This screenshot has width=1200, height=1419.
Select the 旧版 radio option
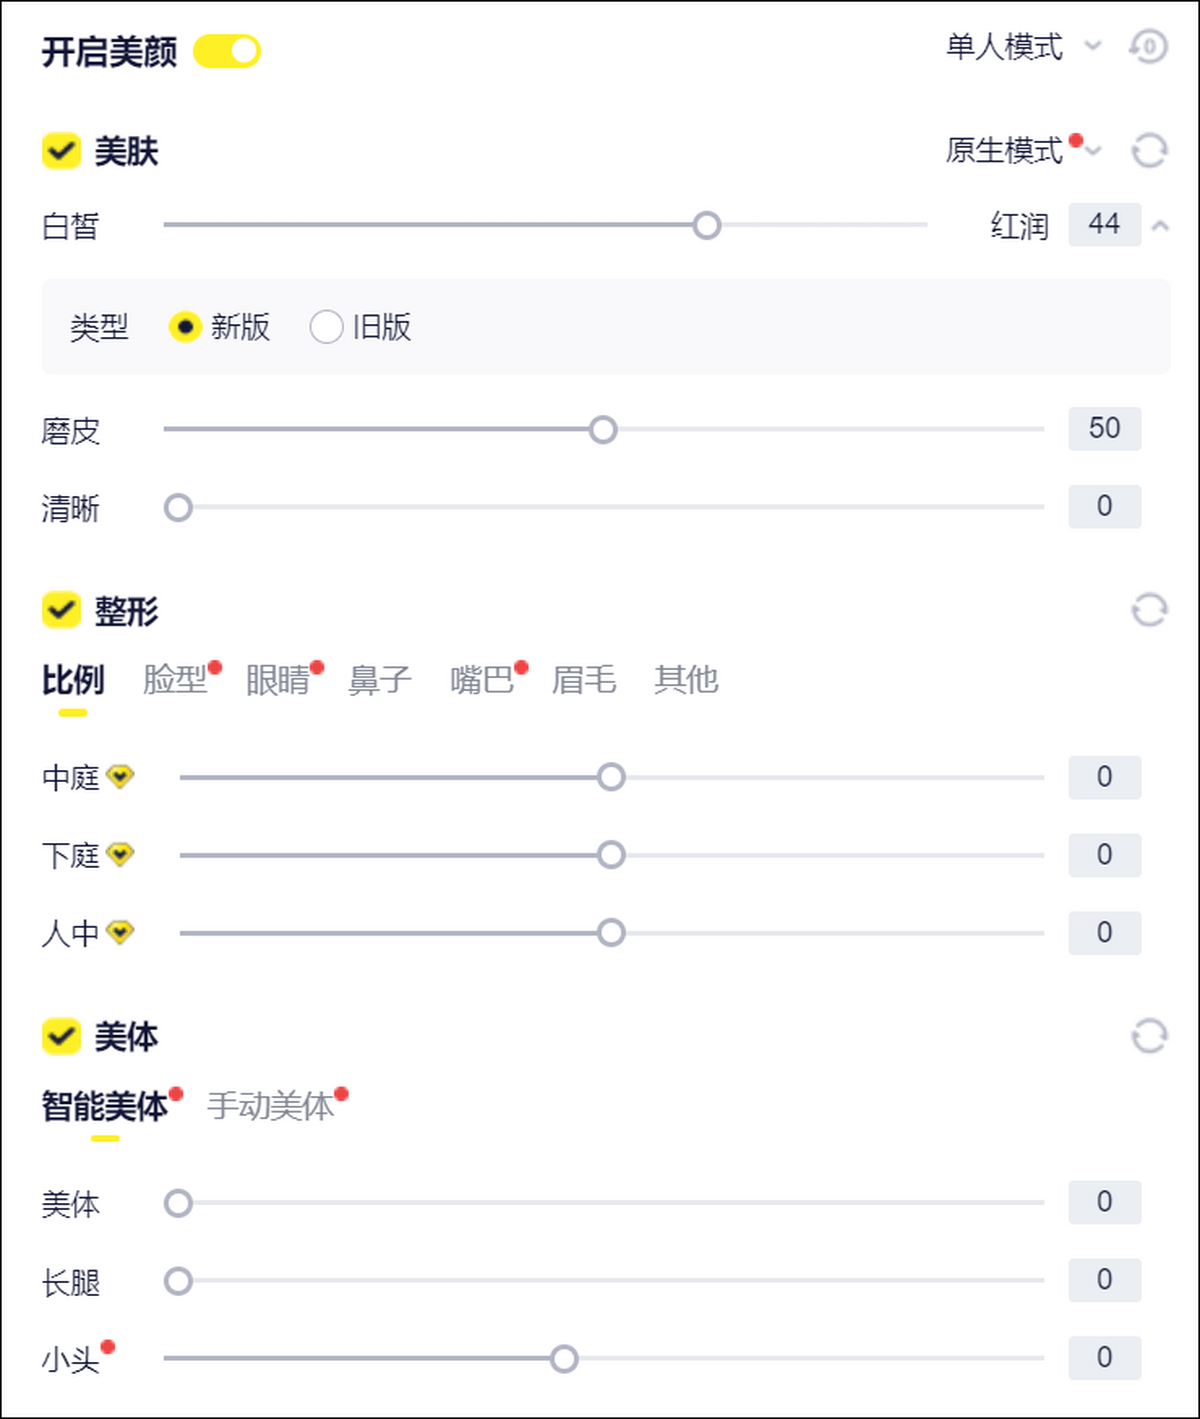(327, 327)
